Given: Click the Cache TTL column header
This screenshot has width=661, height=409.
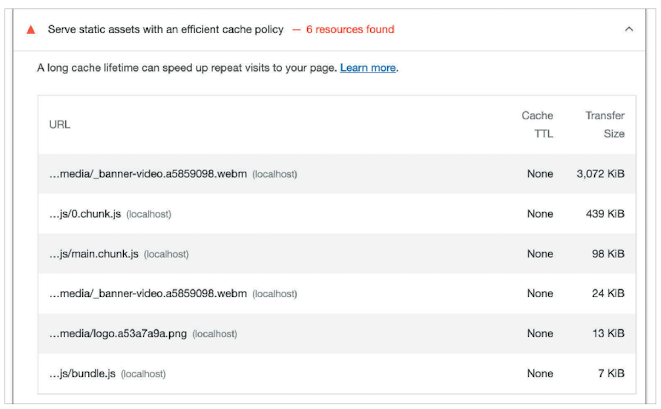Looking at the screenshot, I should [537, 124].
